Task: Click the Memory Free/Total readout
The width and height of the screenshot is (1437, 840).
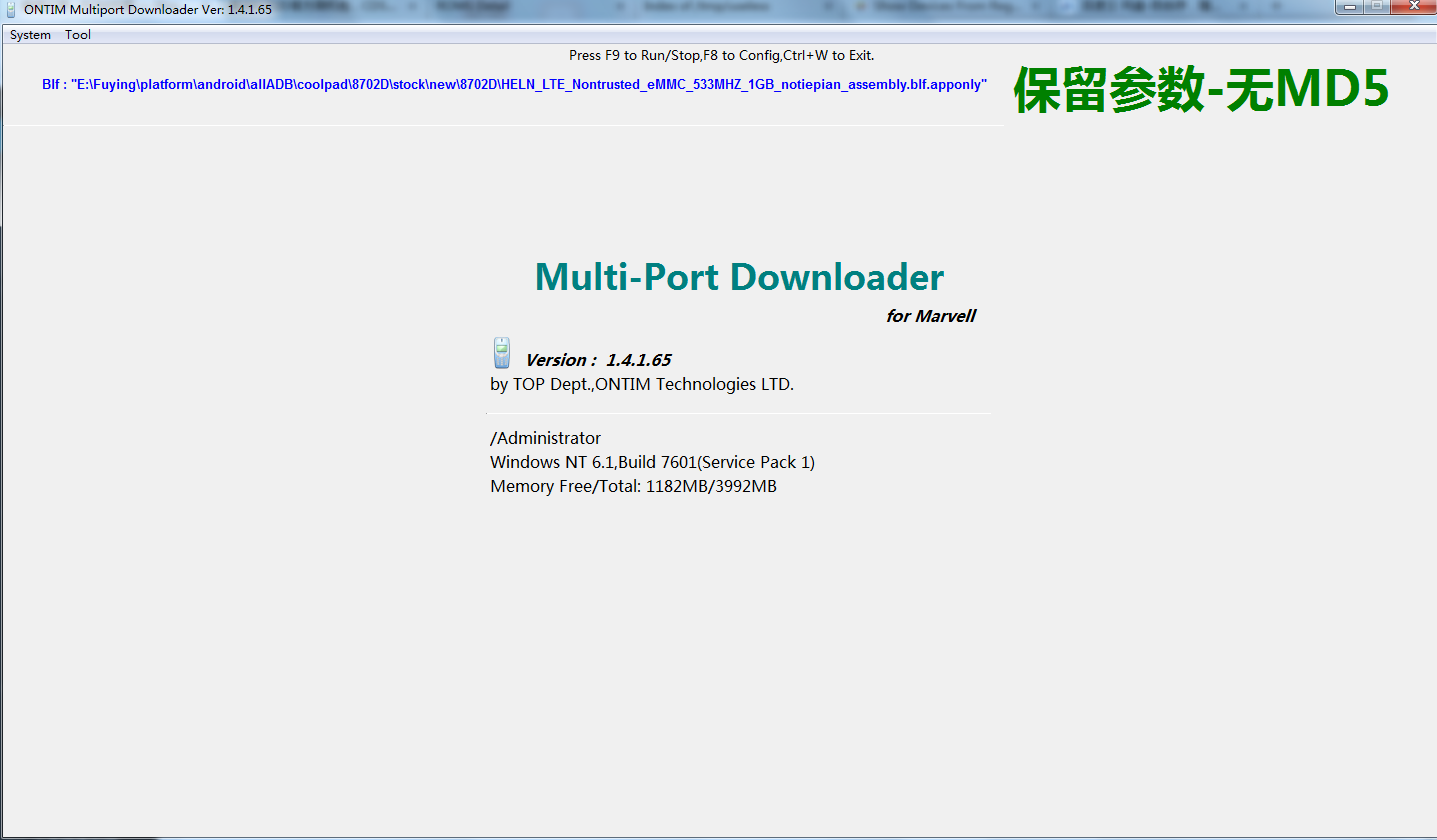Action: (x=633, y=486)
